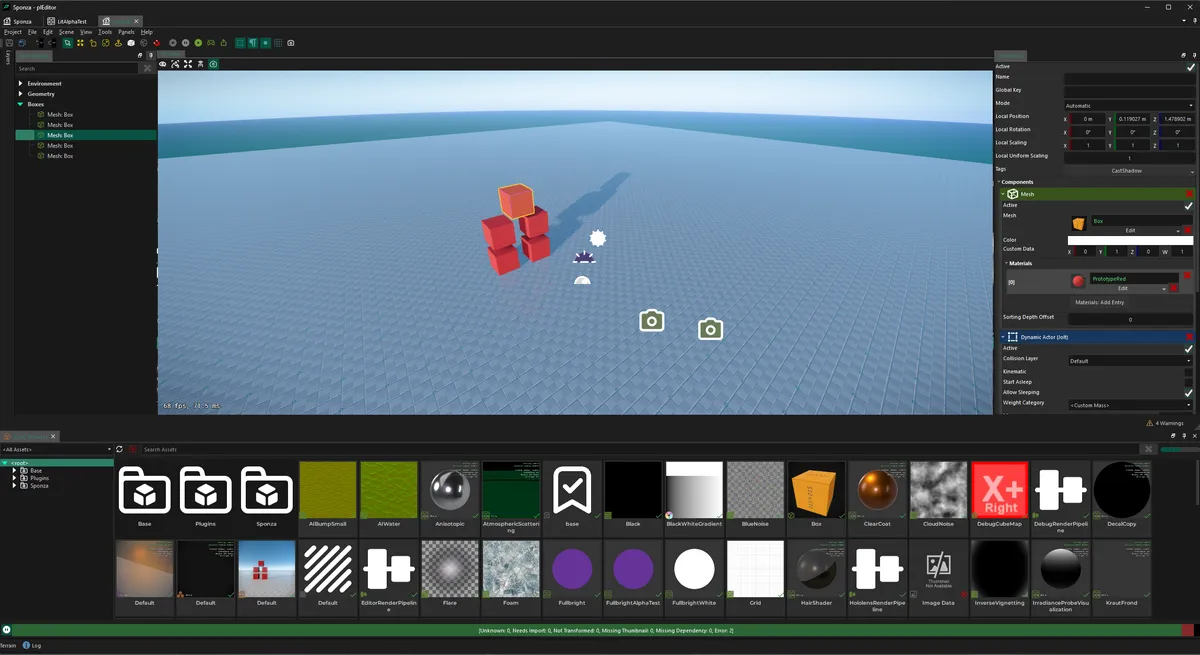Click the viewport expand arrows icon
This screenshot has height=655, width=1200.
[x=188, y=64]
